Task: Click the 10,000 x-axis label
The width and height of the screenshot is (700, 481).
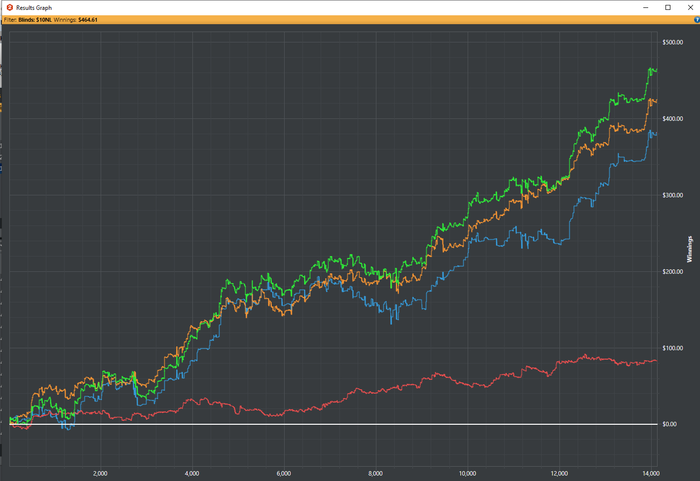Action: click(467, 473)
